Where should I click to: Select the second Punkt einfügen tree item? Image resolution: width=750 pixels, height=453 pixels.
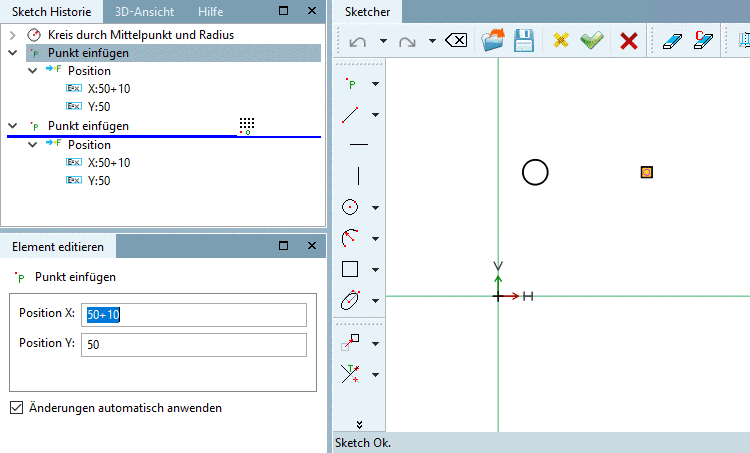(x=88, y=126)
